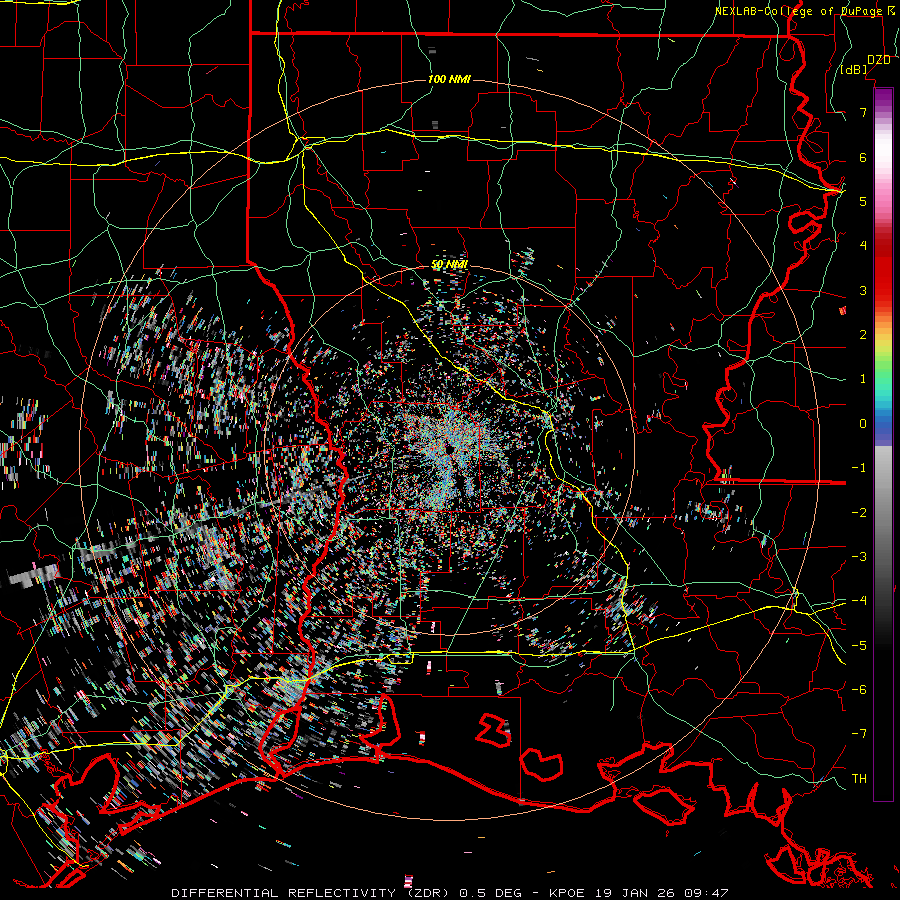Click the '-7' value on the legend
Screen dimensions: 900x900
pyautogui.click(x=859, y=734)
